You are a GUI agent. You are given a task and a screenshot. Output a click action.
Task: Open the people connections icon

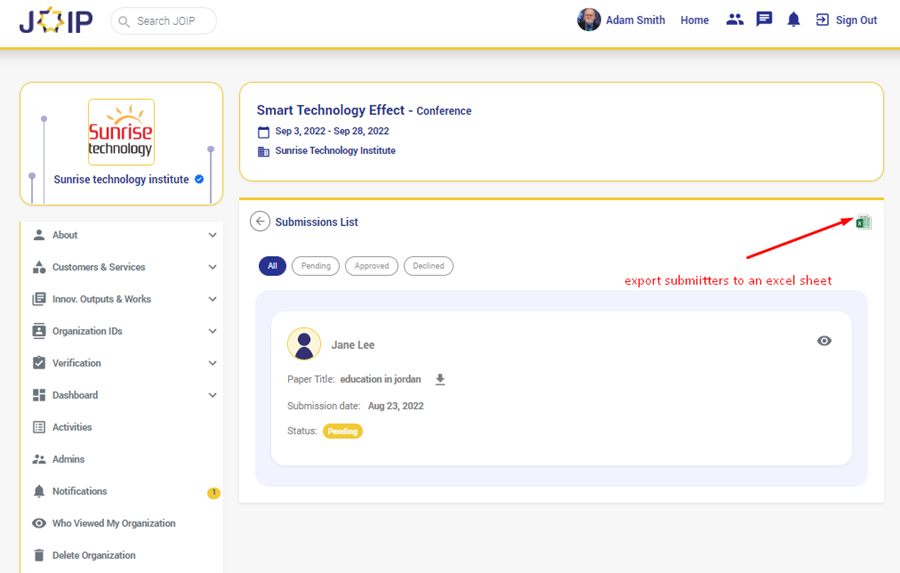pos(735,20)
